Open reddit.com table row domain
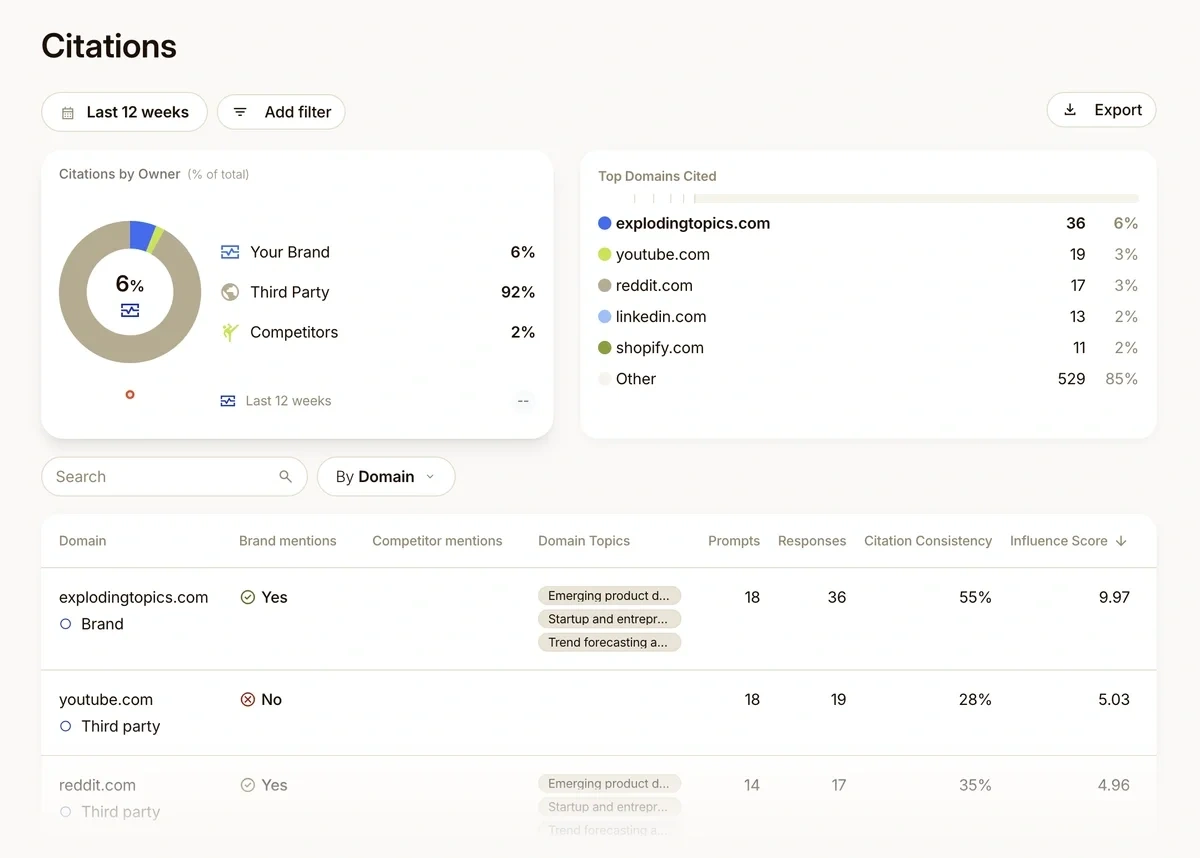The width and height of the screenshot is (1200, 858). click(x=97, y=785)
